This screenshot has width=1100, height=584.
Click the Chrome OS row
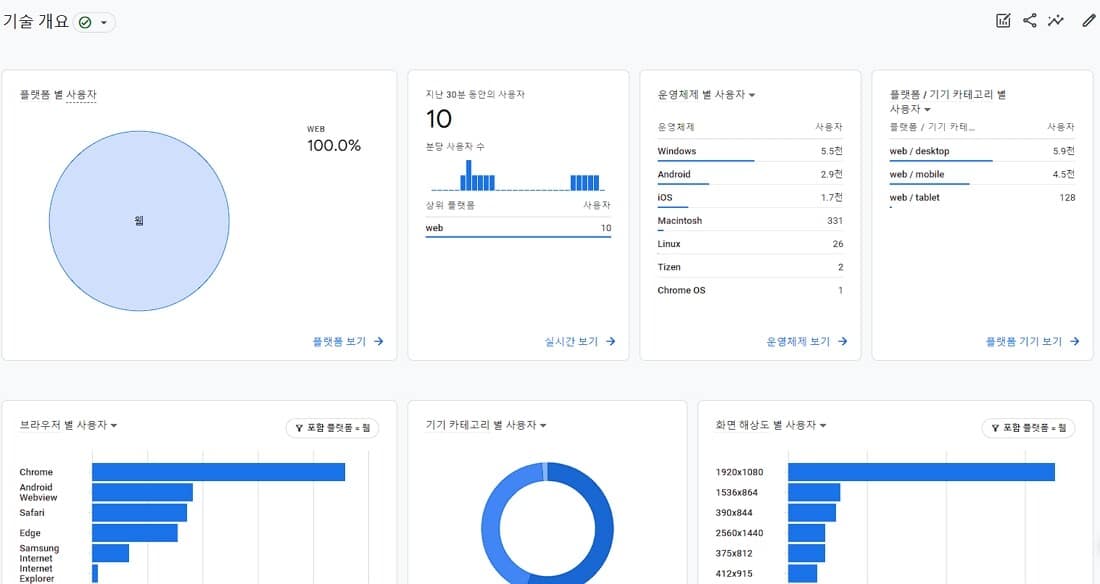(750, 290)
